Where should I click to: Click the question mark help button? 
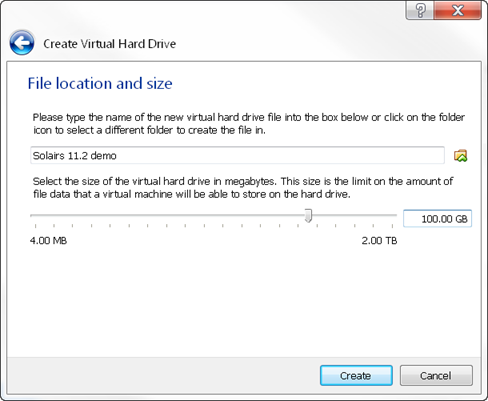tap(420, 10)
